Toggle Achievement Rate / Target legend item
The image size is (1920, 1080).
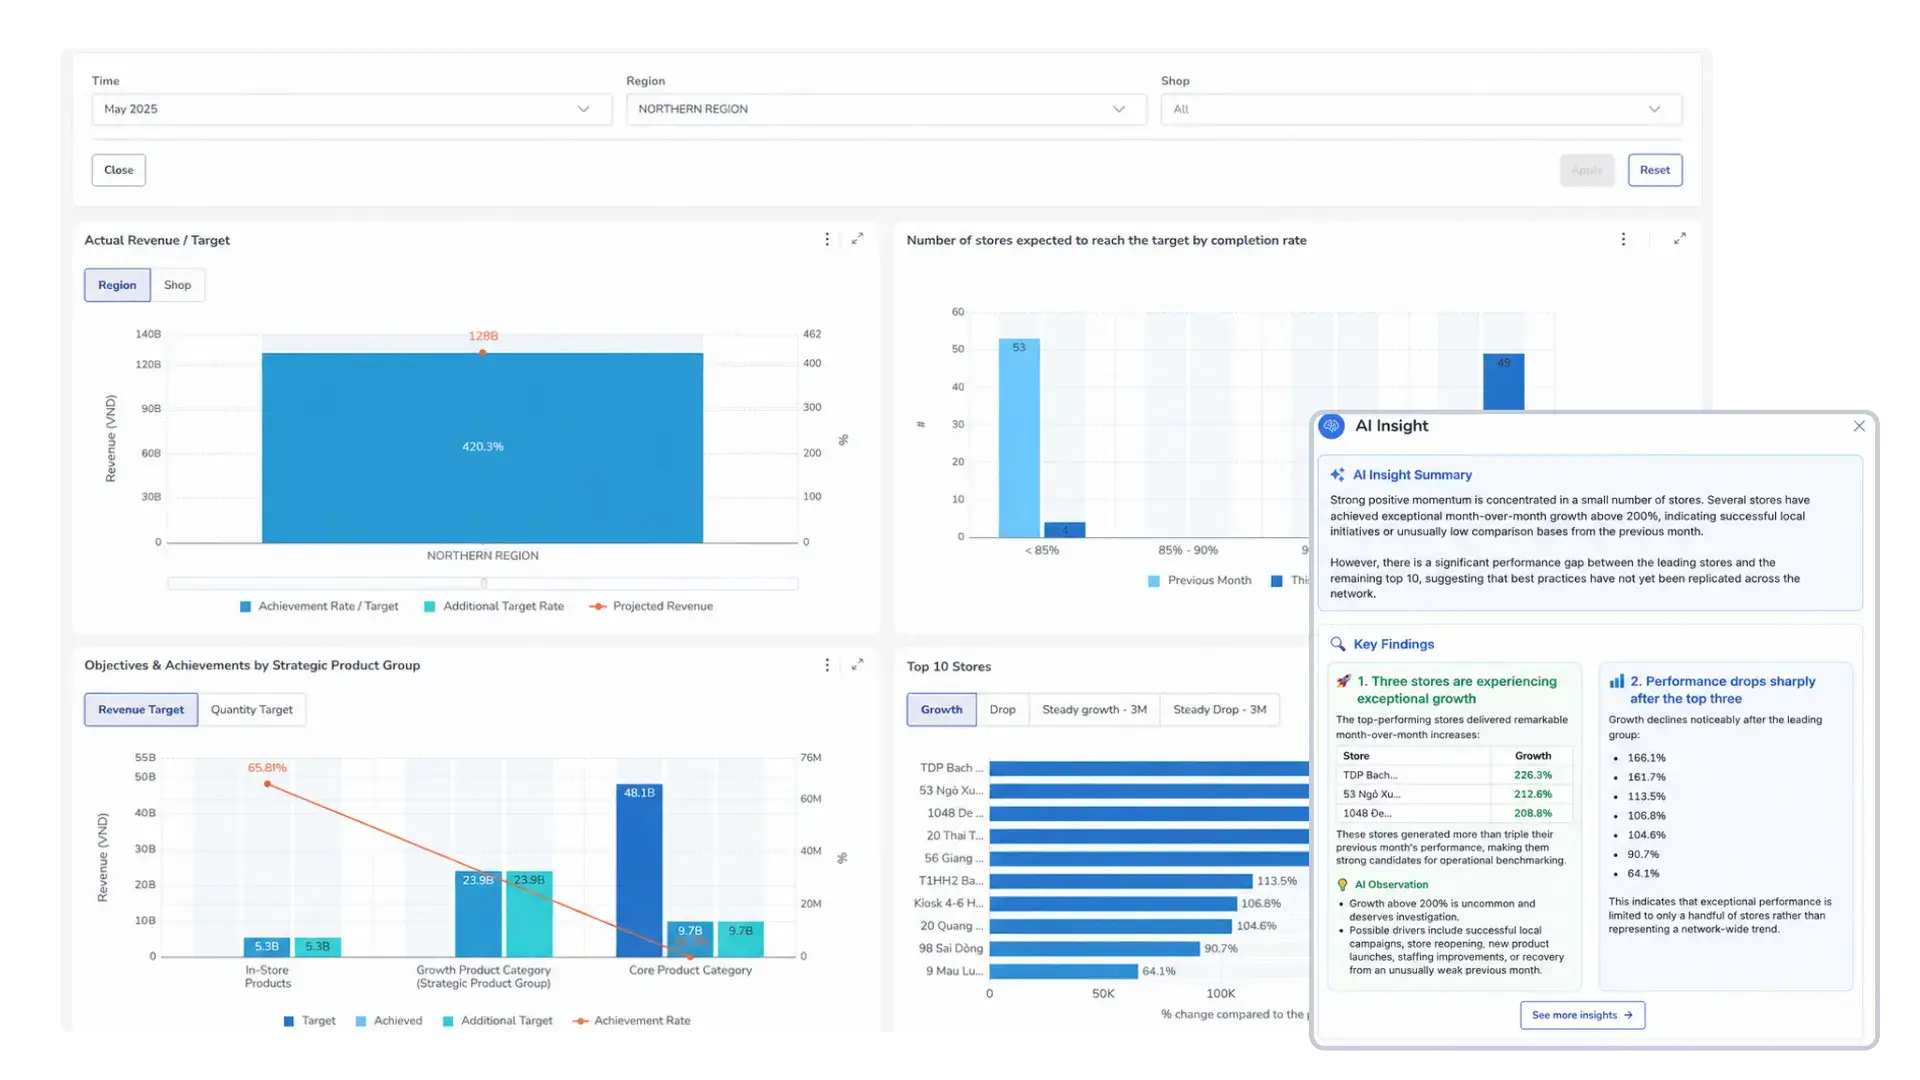pyautogui.click(x=319, y=606)
